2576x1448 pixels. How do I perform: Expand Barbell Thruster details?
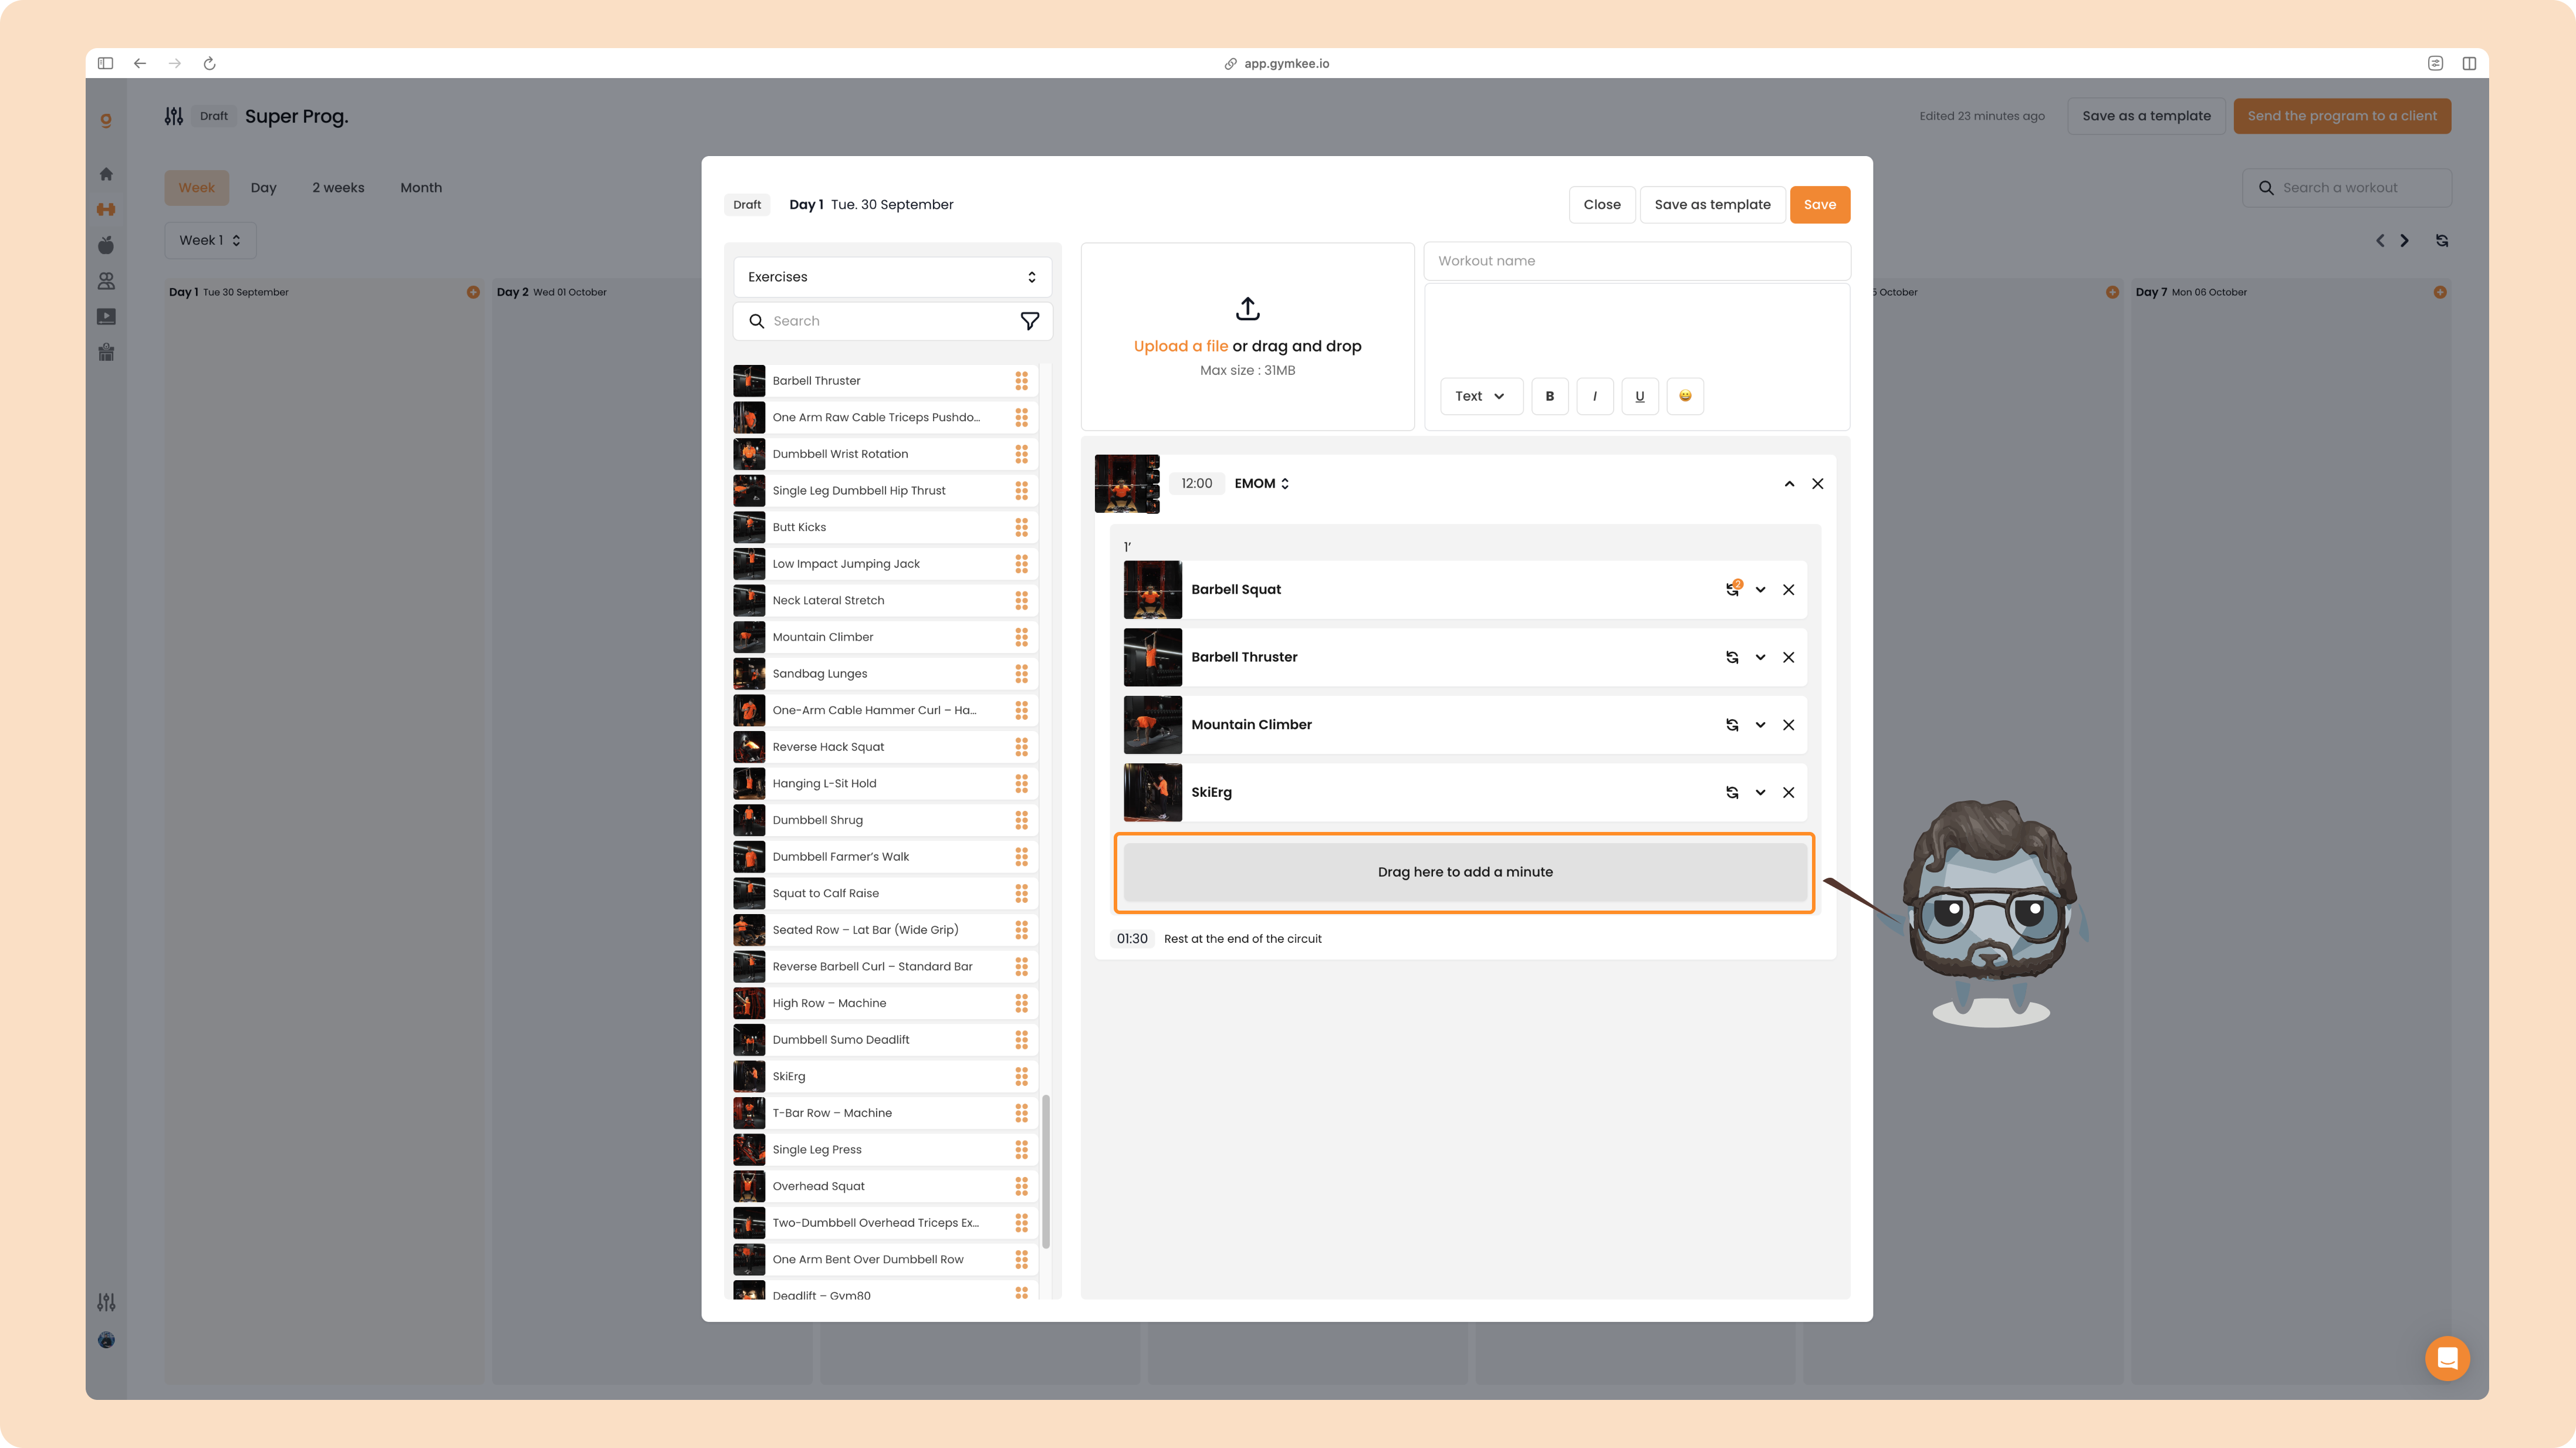1760,657
